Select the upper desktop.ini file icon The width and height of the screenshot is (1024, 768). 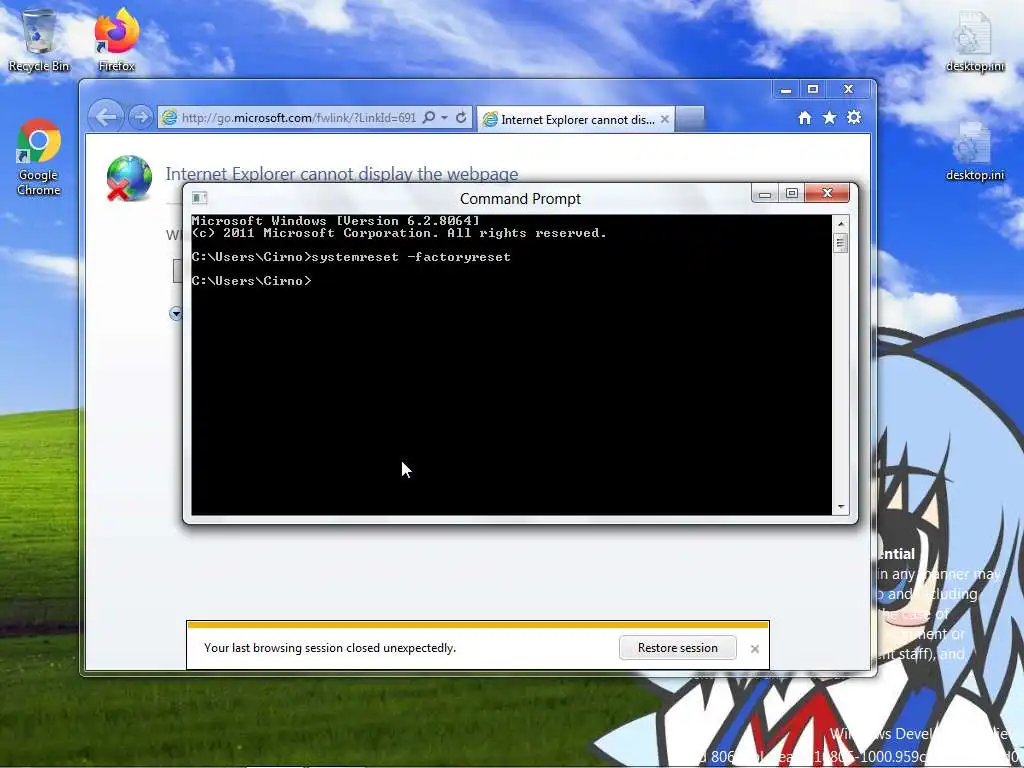click(974, 40)
